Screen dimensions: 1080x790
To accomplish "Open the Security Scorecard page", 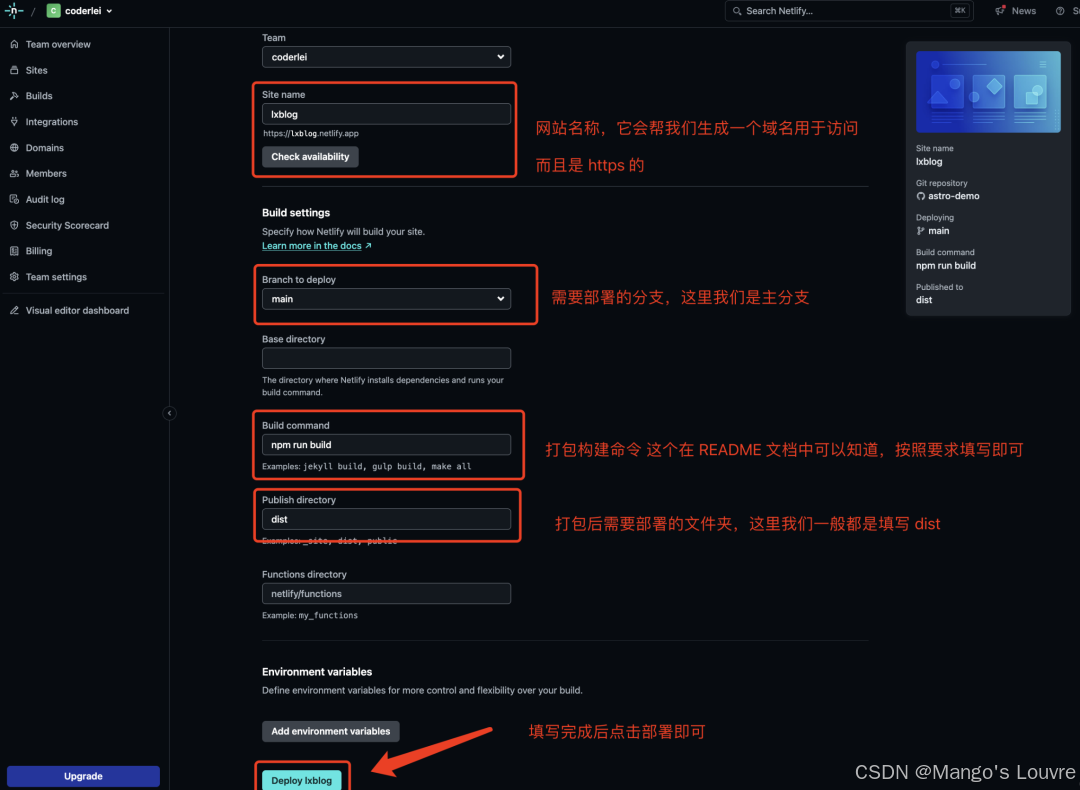I will pos(67,225).
